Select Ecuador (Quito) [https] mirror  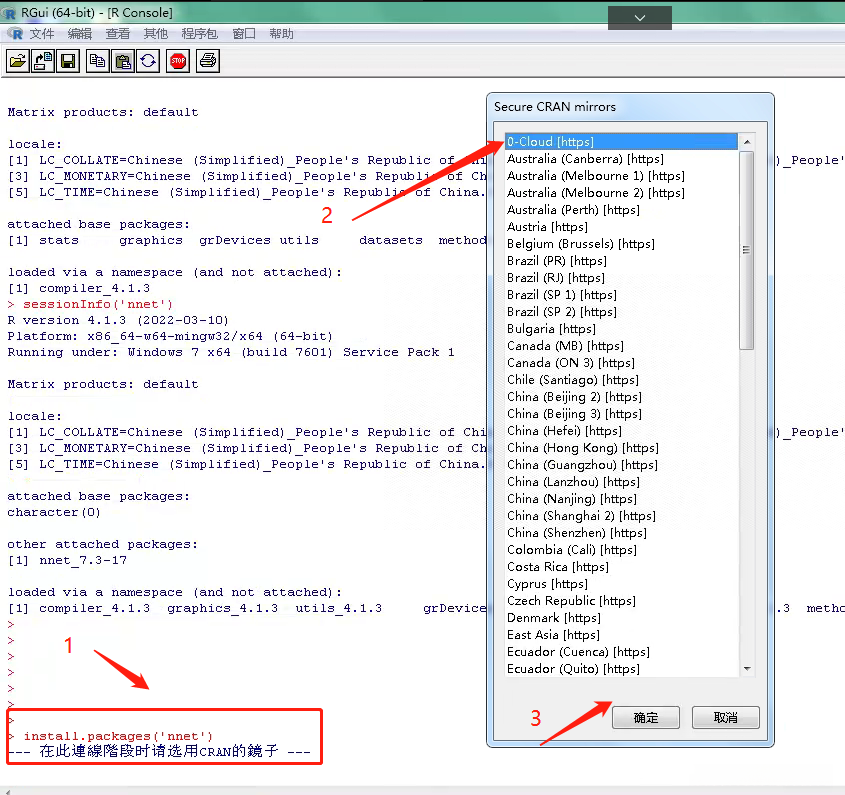coord(621,669)
